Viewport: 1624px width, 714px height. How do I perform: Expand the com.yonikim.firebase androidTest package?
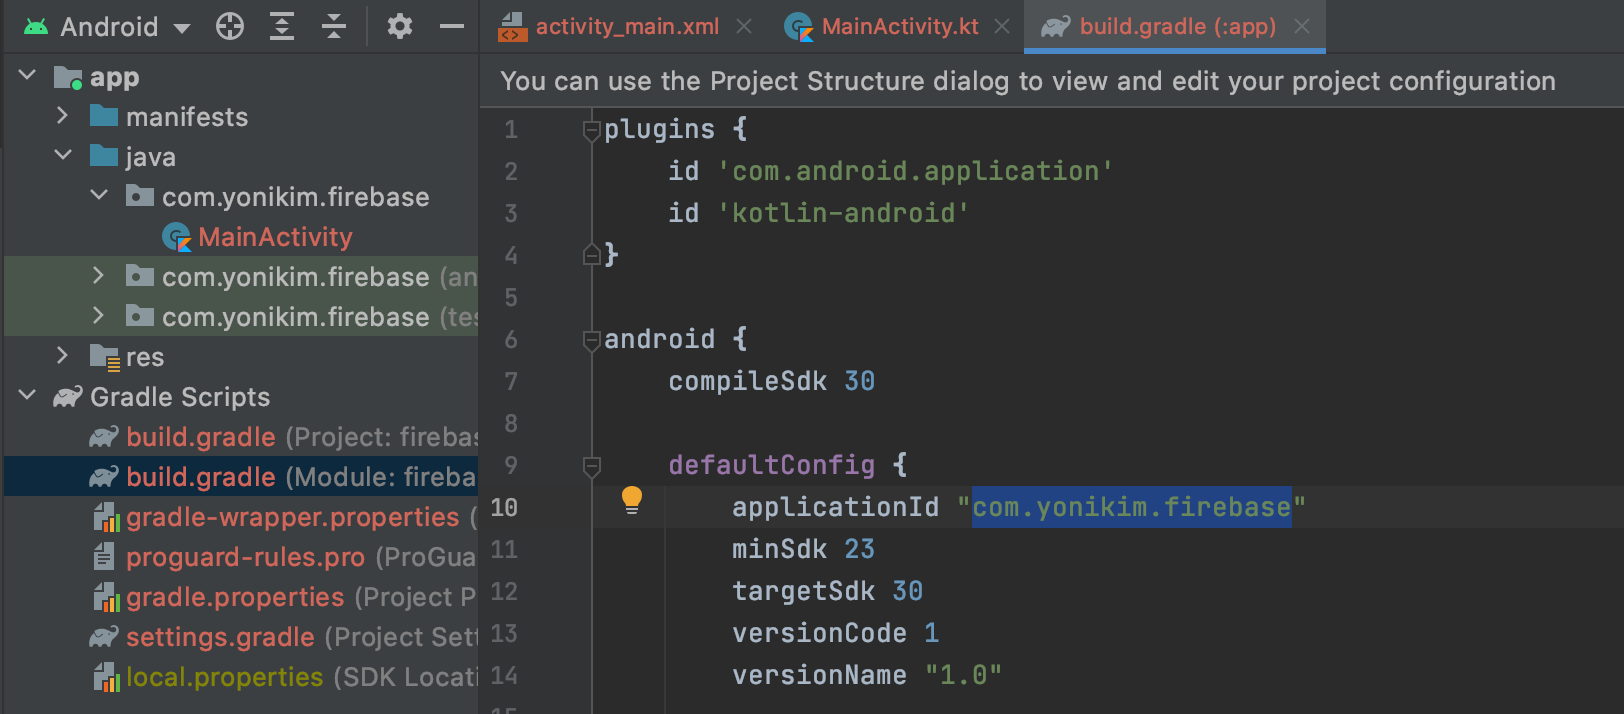point(98,276)
